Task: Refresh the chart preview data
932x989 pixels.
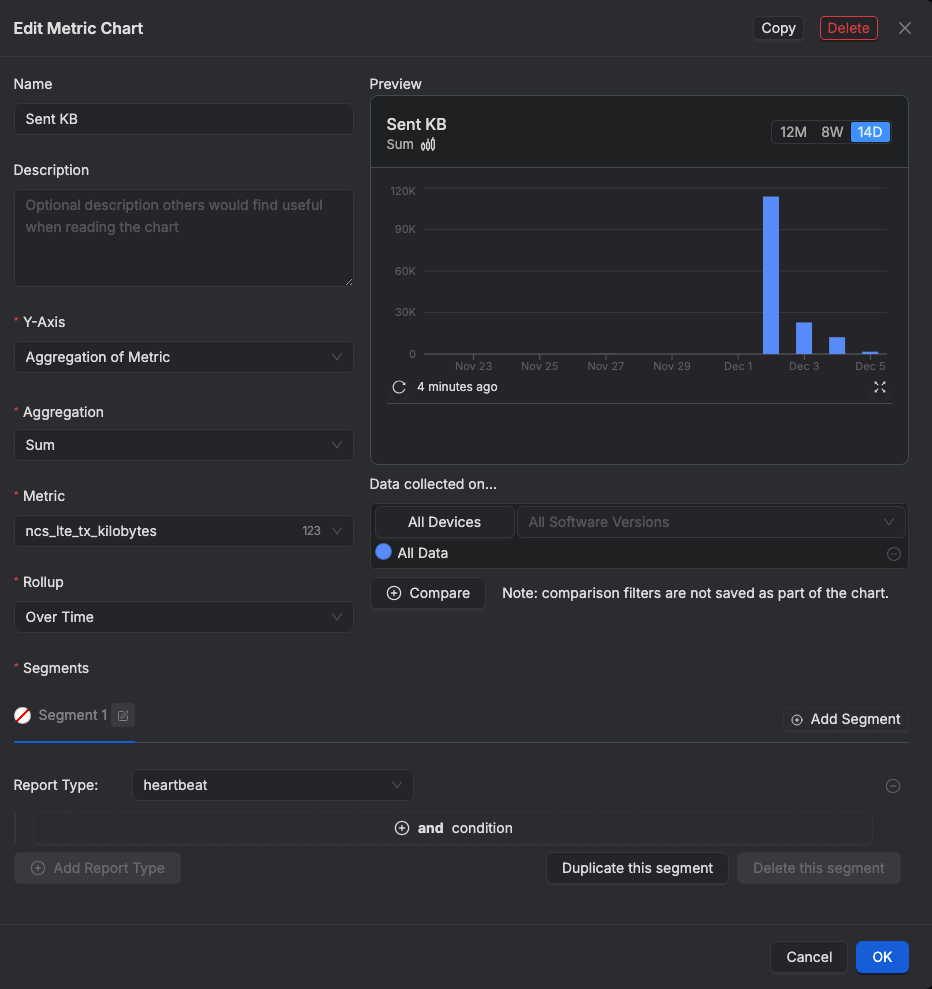Action: click(x=399, y=387)
